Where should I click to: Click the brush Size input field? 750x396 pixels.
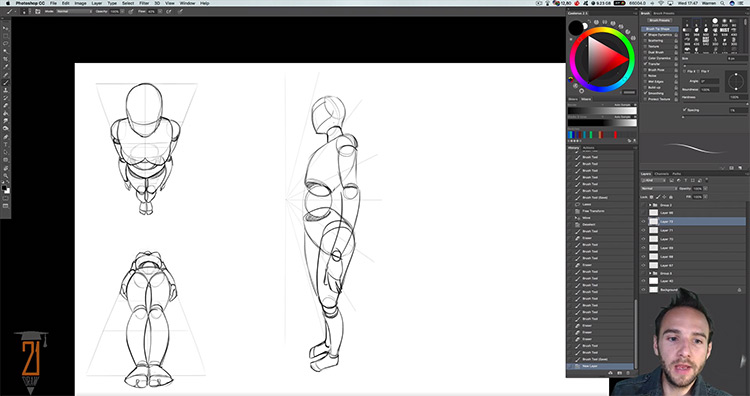pos(738,58)
